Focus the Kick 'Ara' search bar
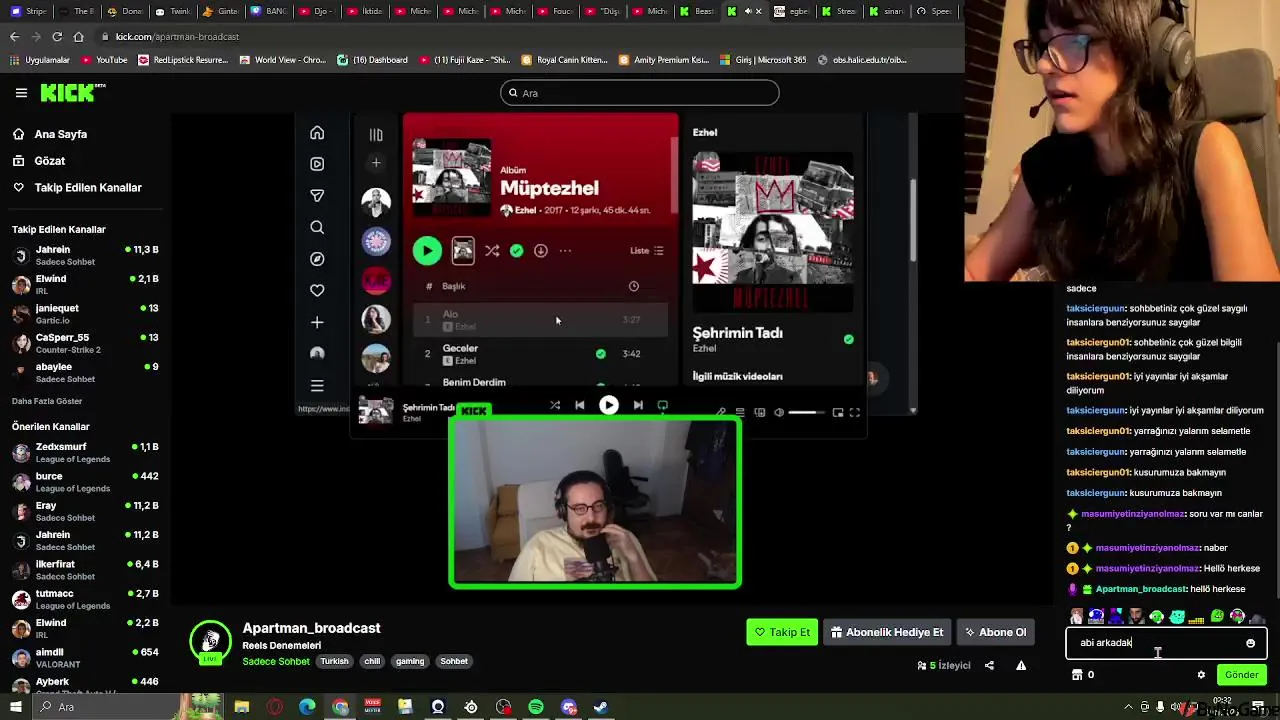This screenshot has width=1280, height=720. pos(640,93)
